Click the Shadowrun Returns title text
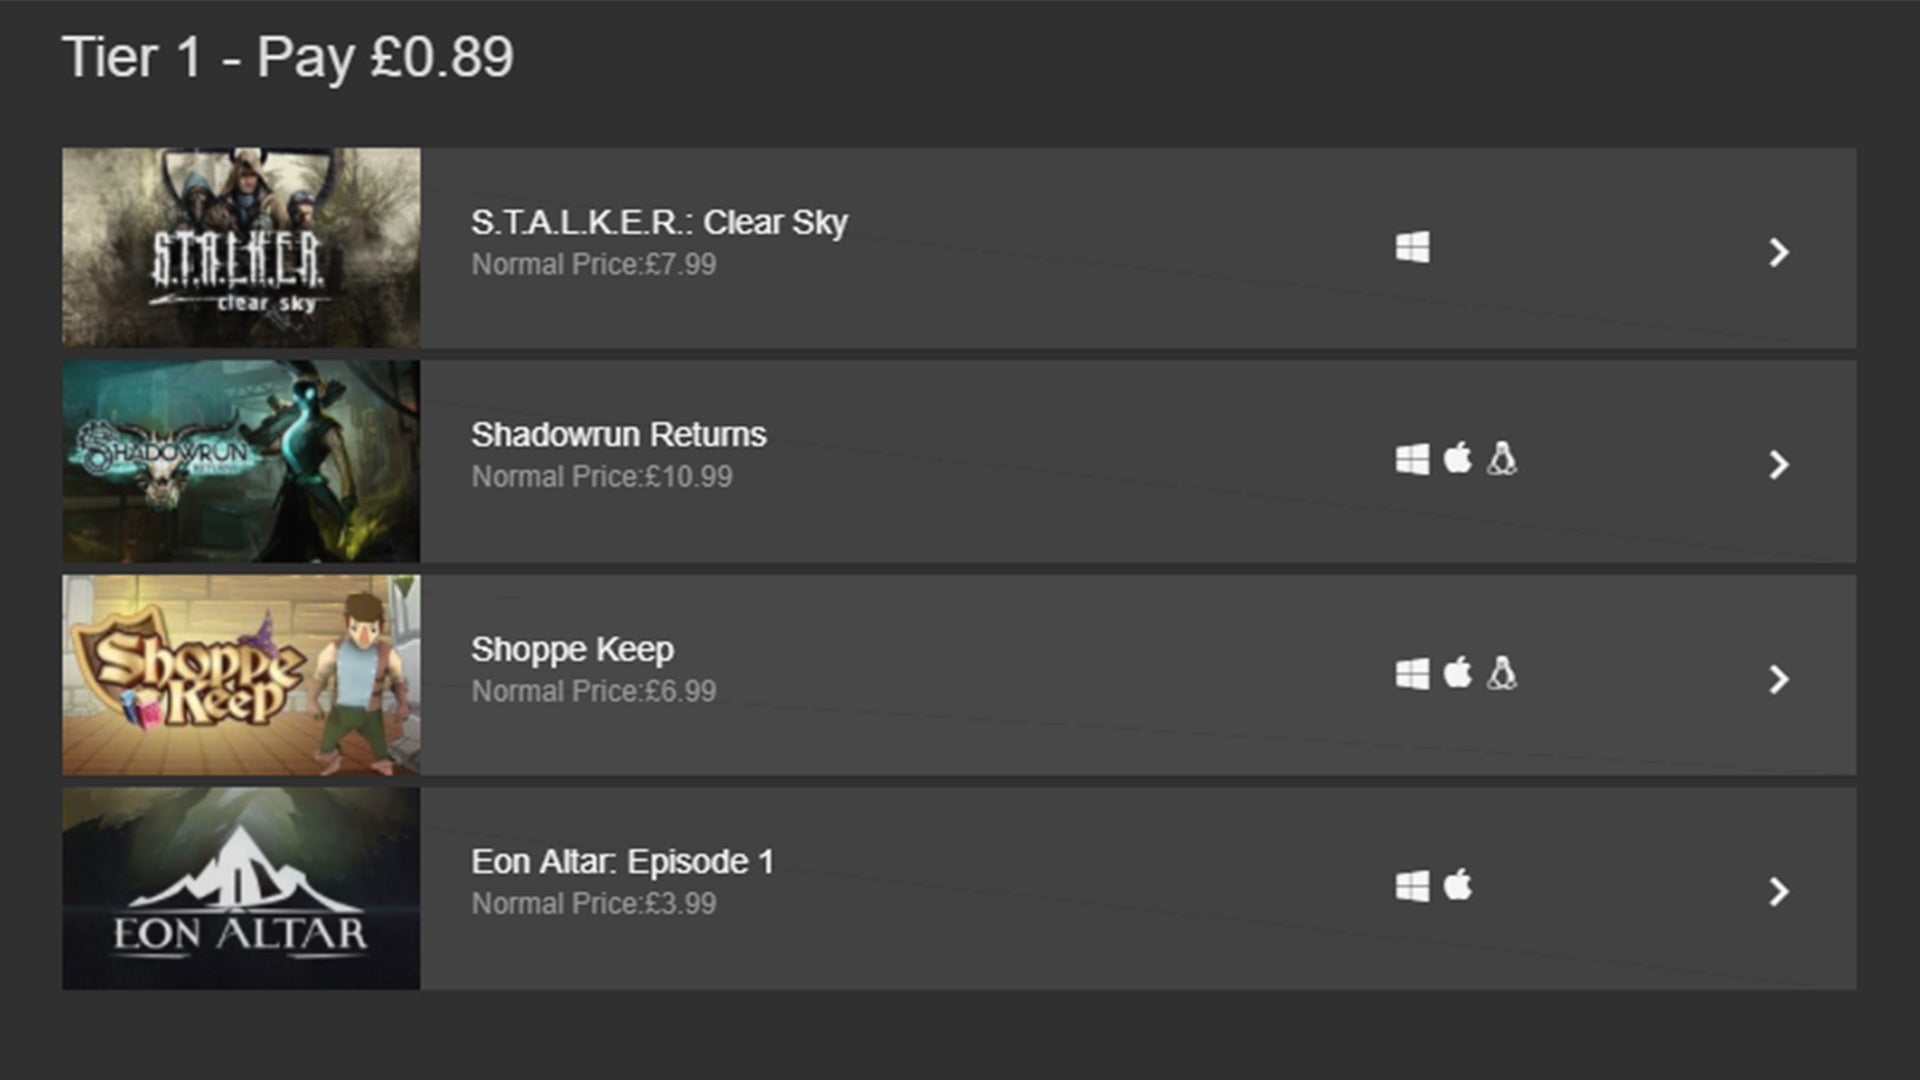Screen dimensions: 1920x1080 pyautogui.click(x=619, y=435)
